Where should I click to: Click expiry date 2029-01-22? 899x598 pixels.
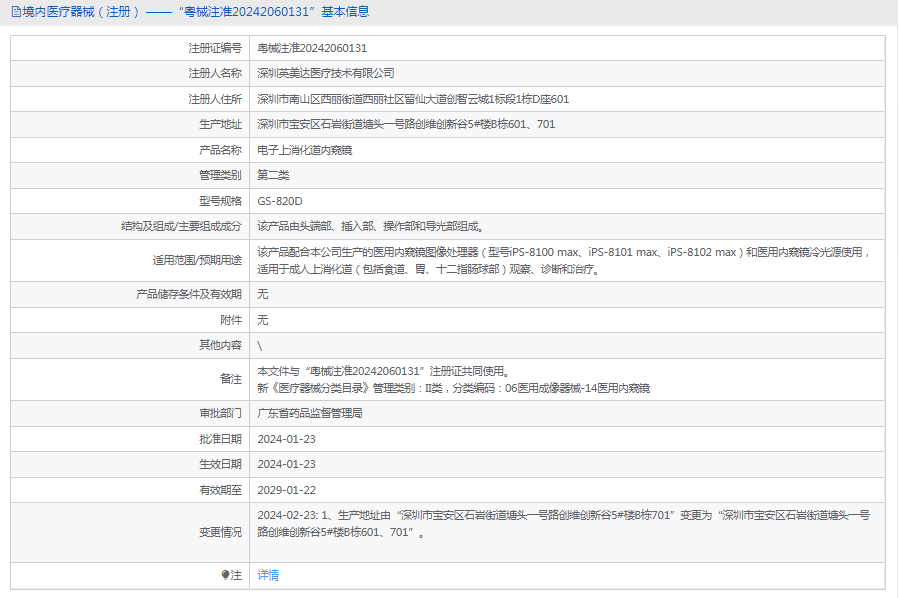click(286, 490)
